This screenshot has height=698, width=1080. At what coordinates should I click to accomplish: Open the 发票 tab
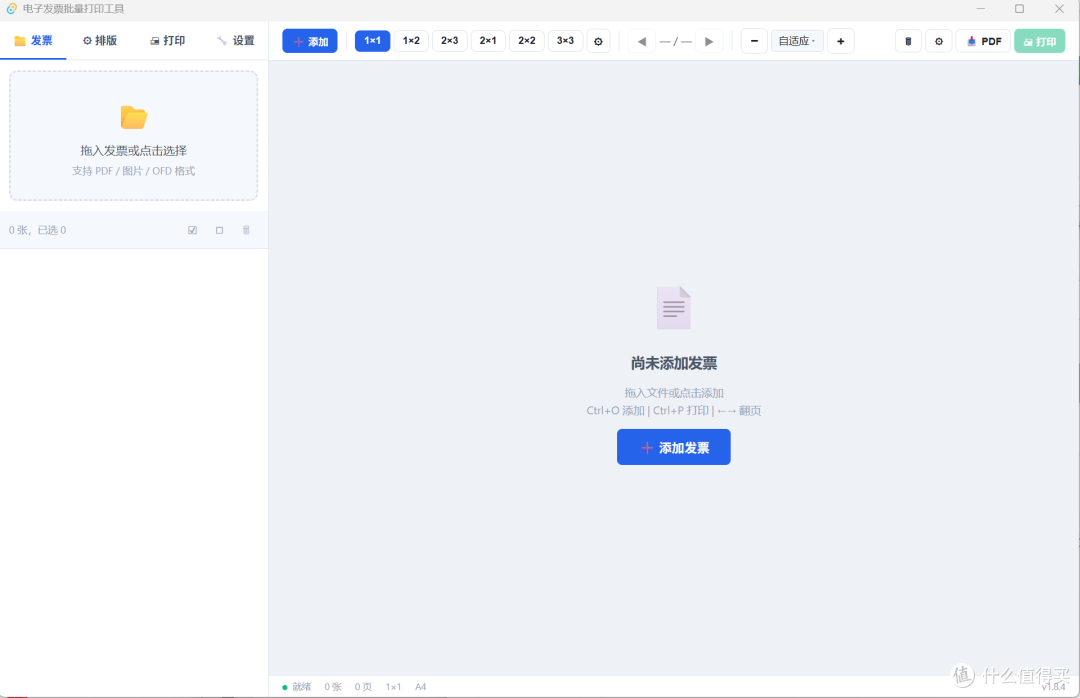tap(33, 41)
